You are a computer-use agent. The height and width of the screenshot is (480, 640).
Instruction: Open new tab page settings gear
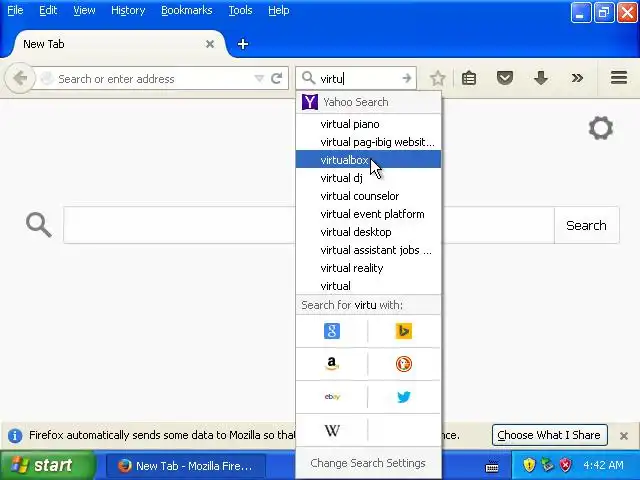click(x=601, y=128)
